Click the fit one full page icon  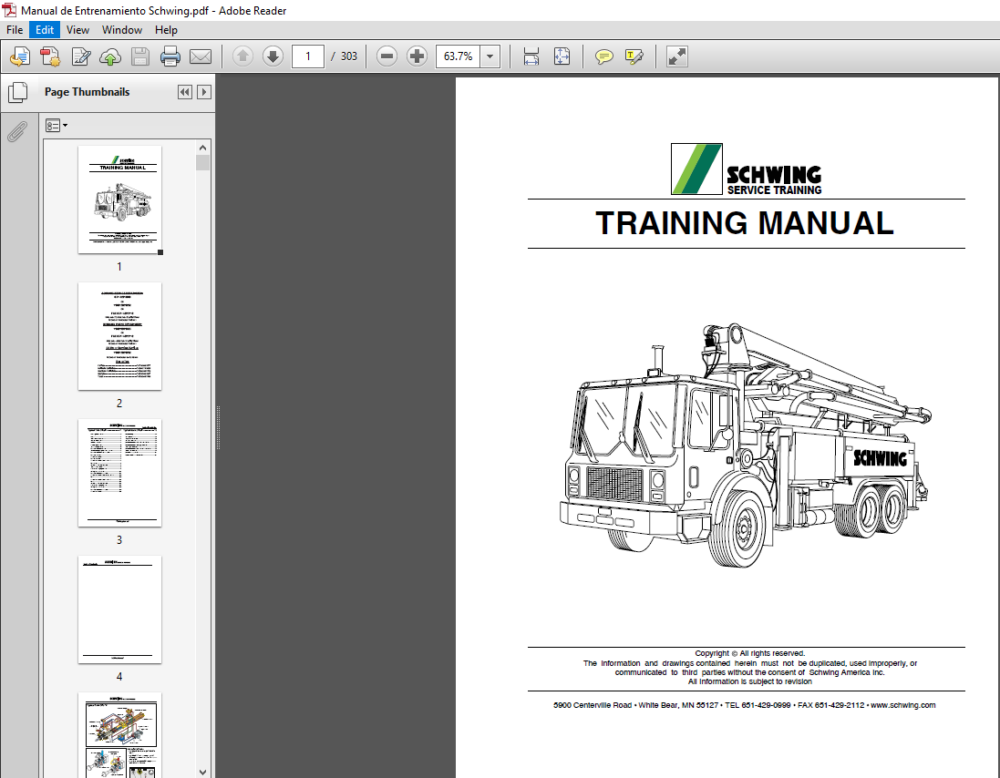(562, 56)
